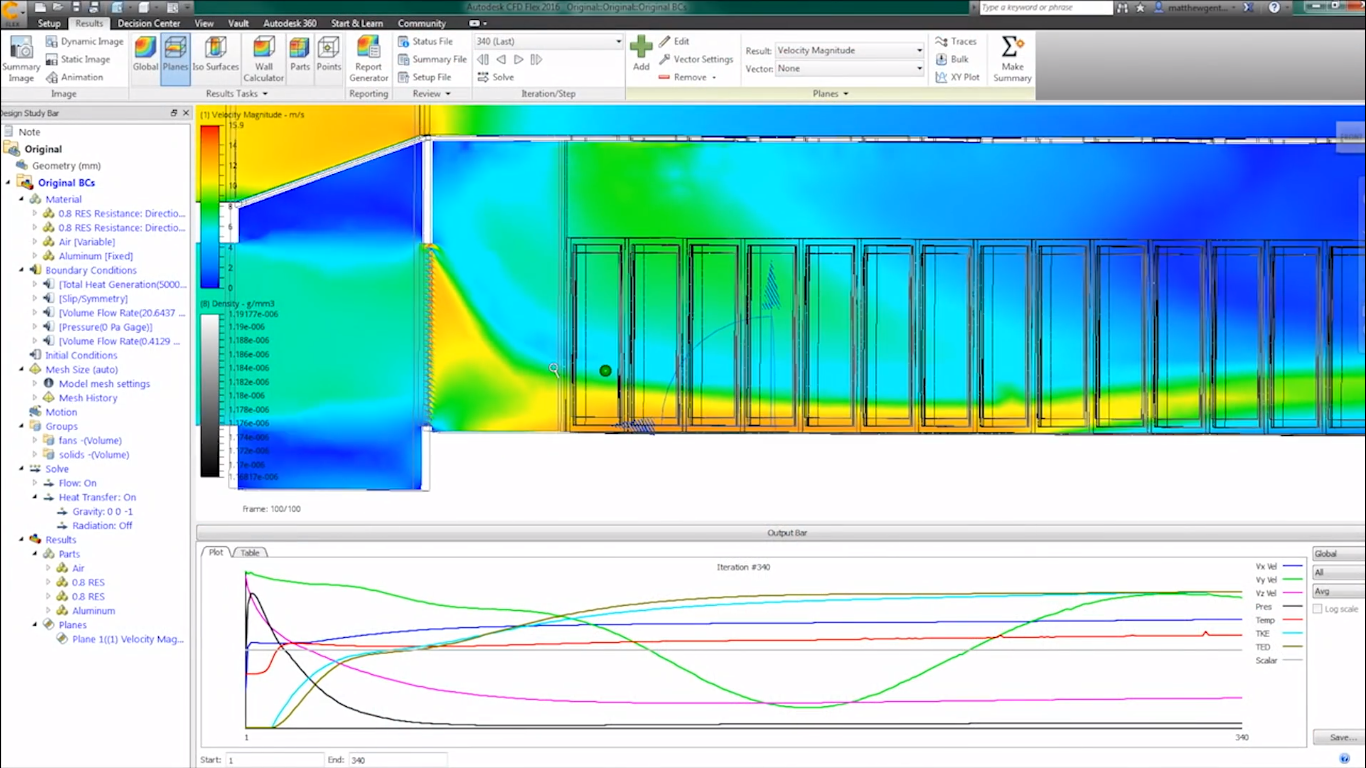Open the Vector None dropdown
Screen dimensions: 1366x768
(850, 69)
